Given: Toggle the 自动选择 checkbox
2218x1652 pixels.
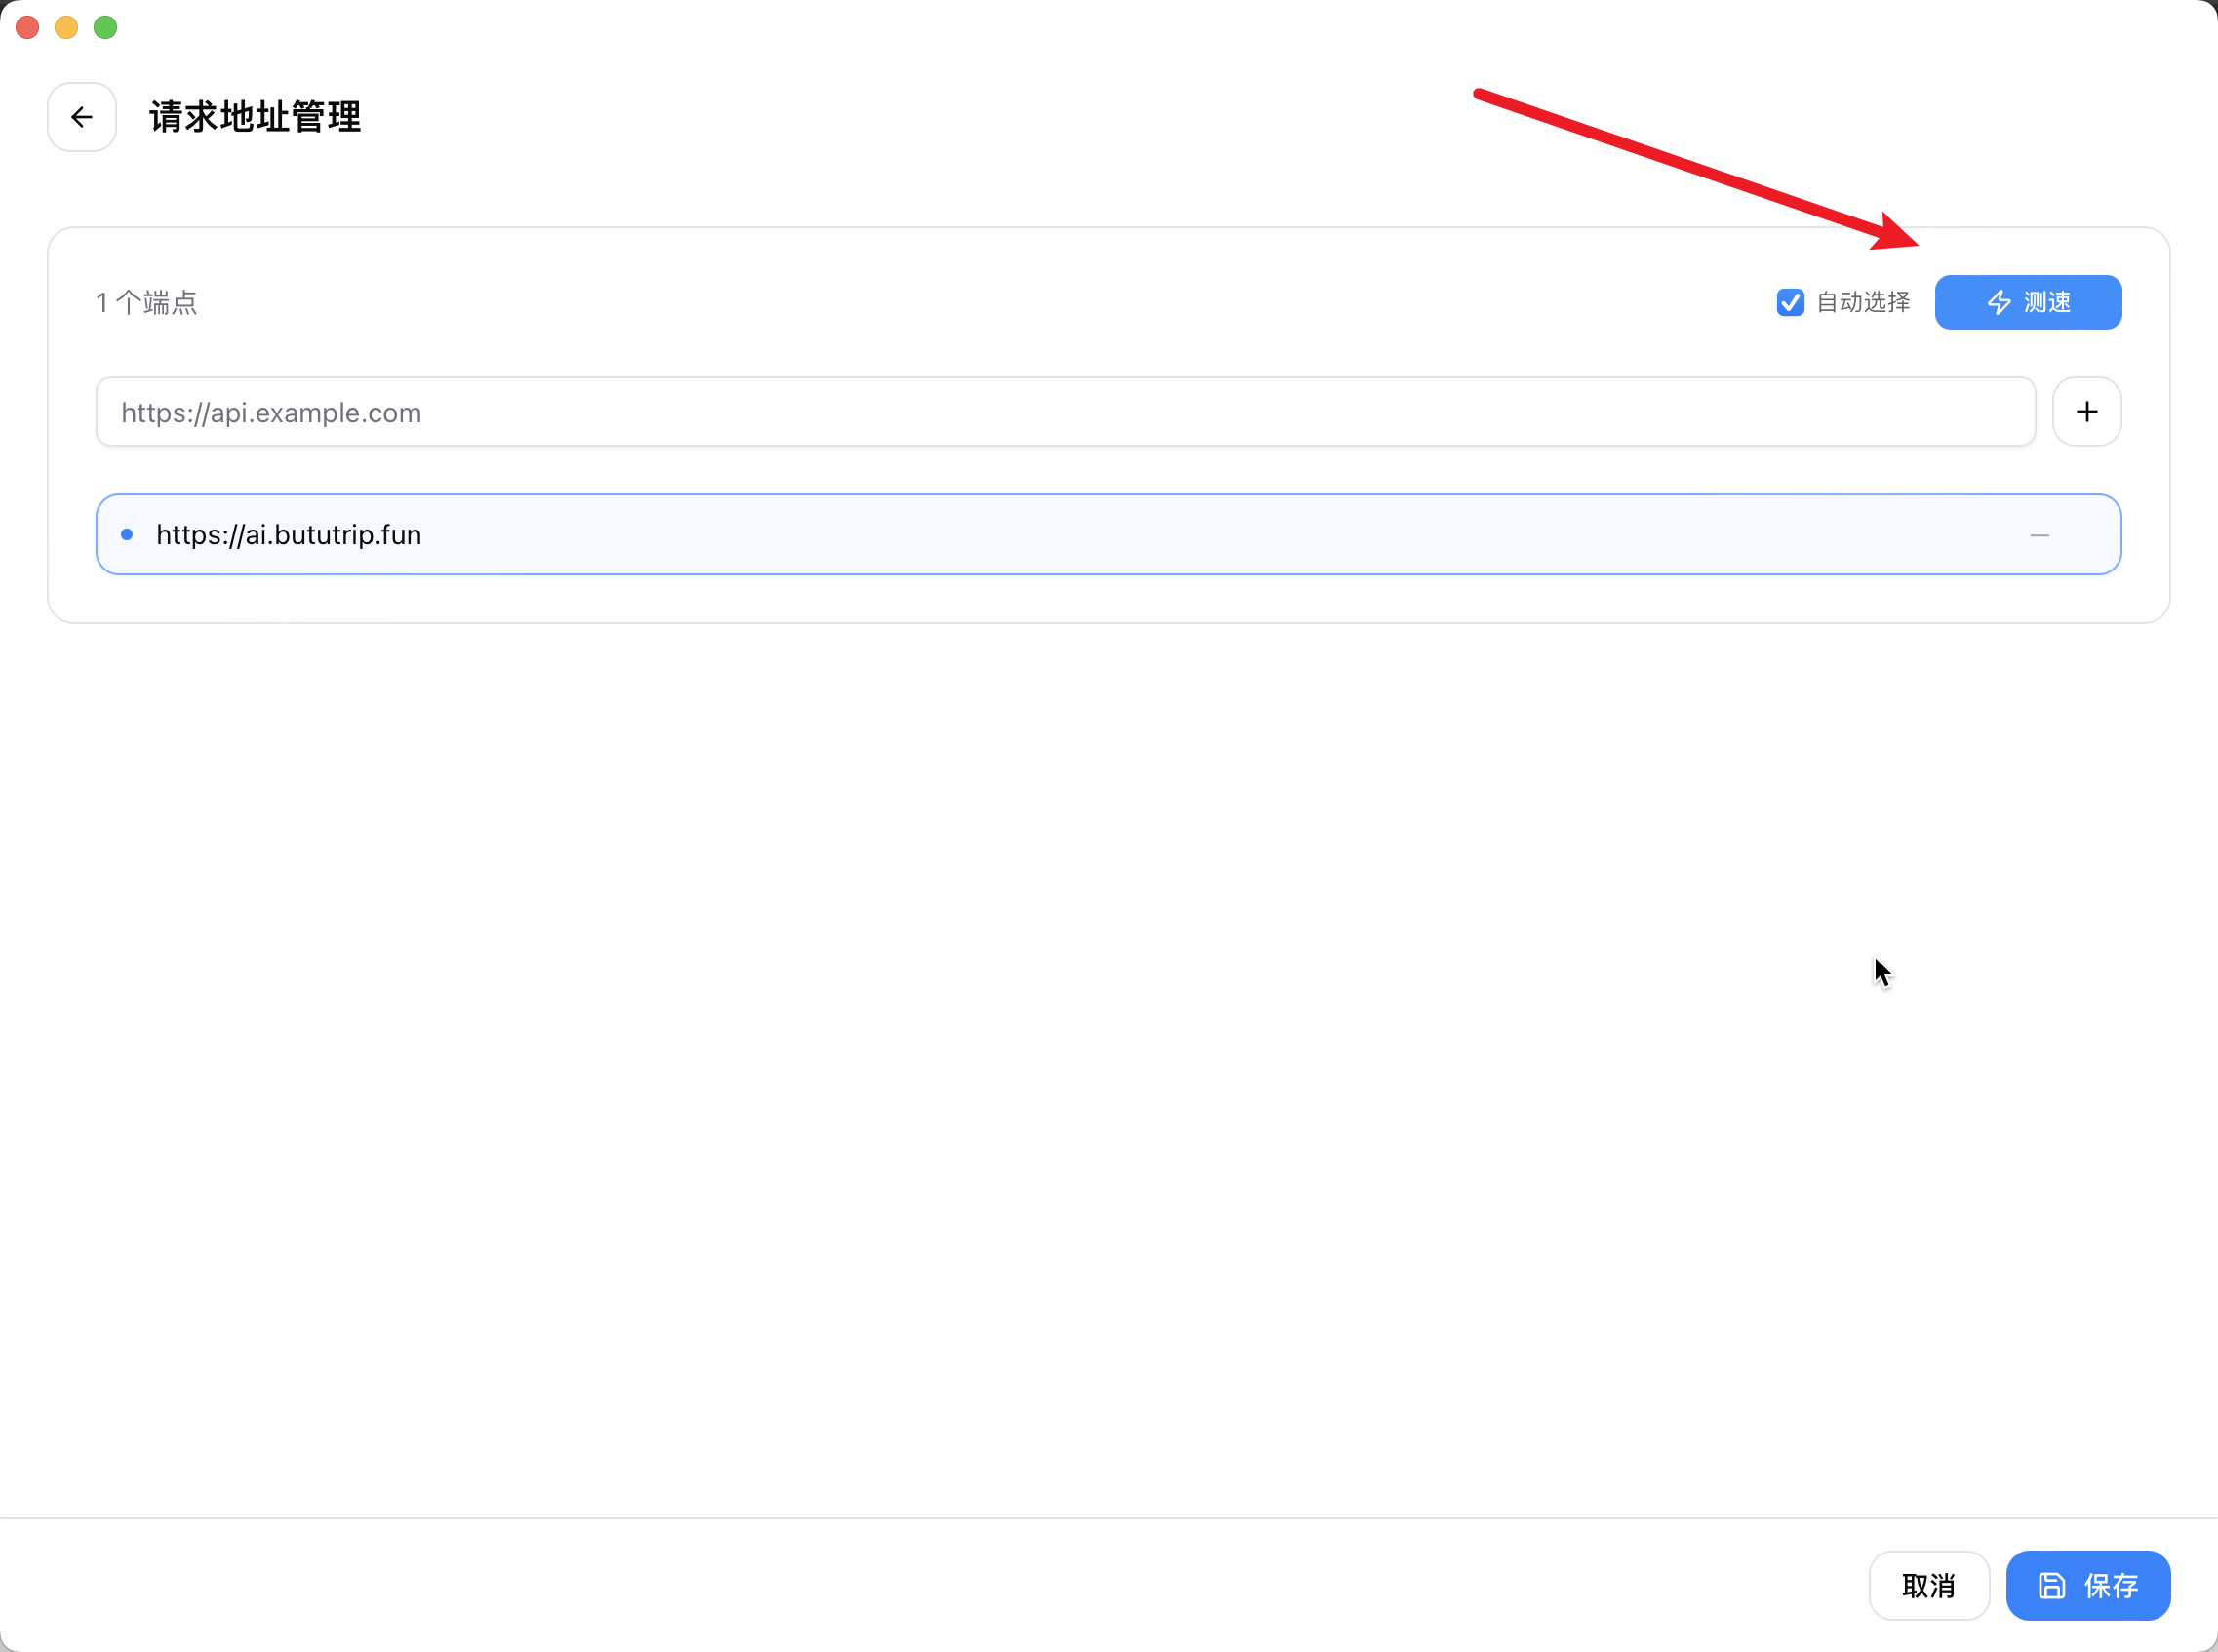Looking at the screenshot, I should (1790, 302).
